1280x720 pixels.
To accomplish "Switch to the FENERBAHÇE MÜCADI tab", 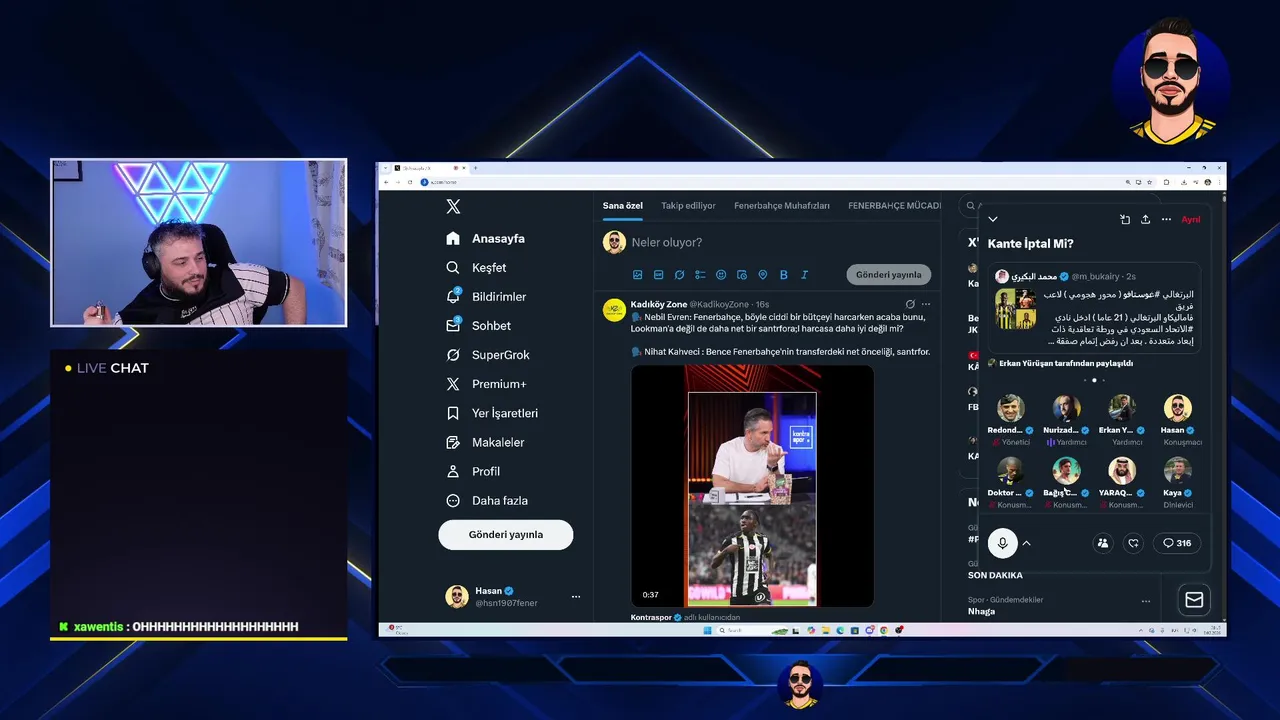I will pos(894,205).
